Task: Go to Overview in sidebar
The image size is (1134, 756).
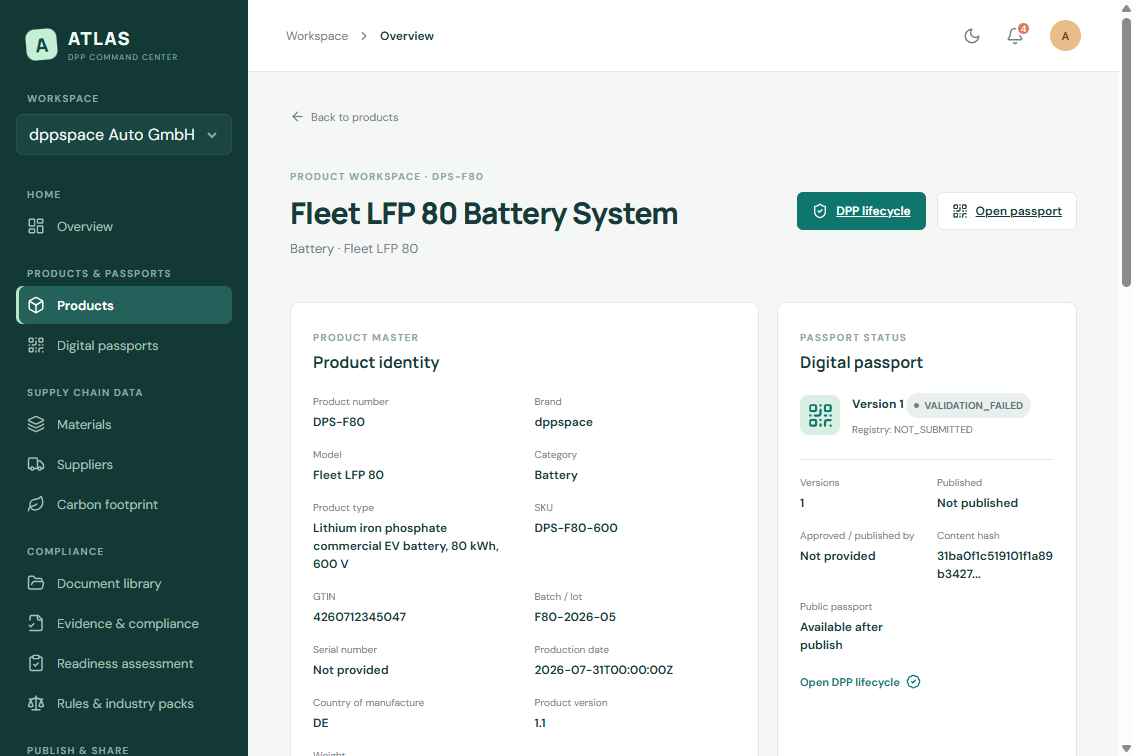Action: (124, 226)
